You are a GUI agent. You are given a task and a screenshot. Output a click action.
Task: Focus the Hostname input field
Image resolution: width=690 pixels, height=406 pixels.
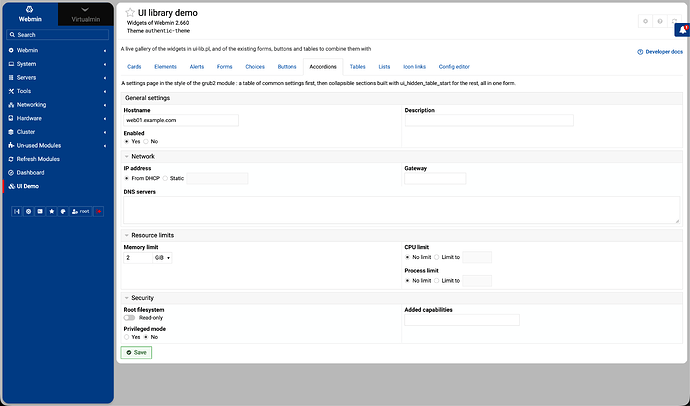[181, 120]
